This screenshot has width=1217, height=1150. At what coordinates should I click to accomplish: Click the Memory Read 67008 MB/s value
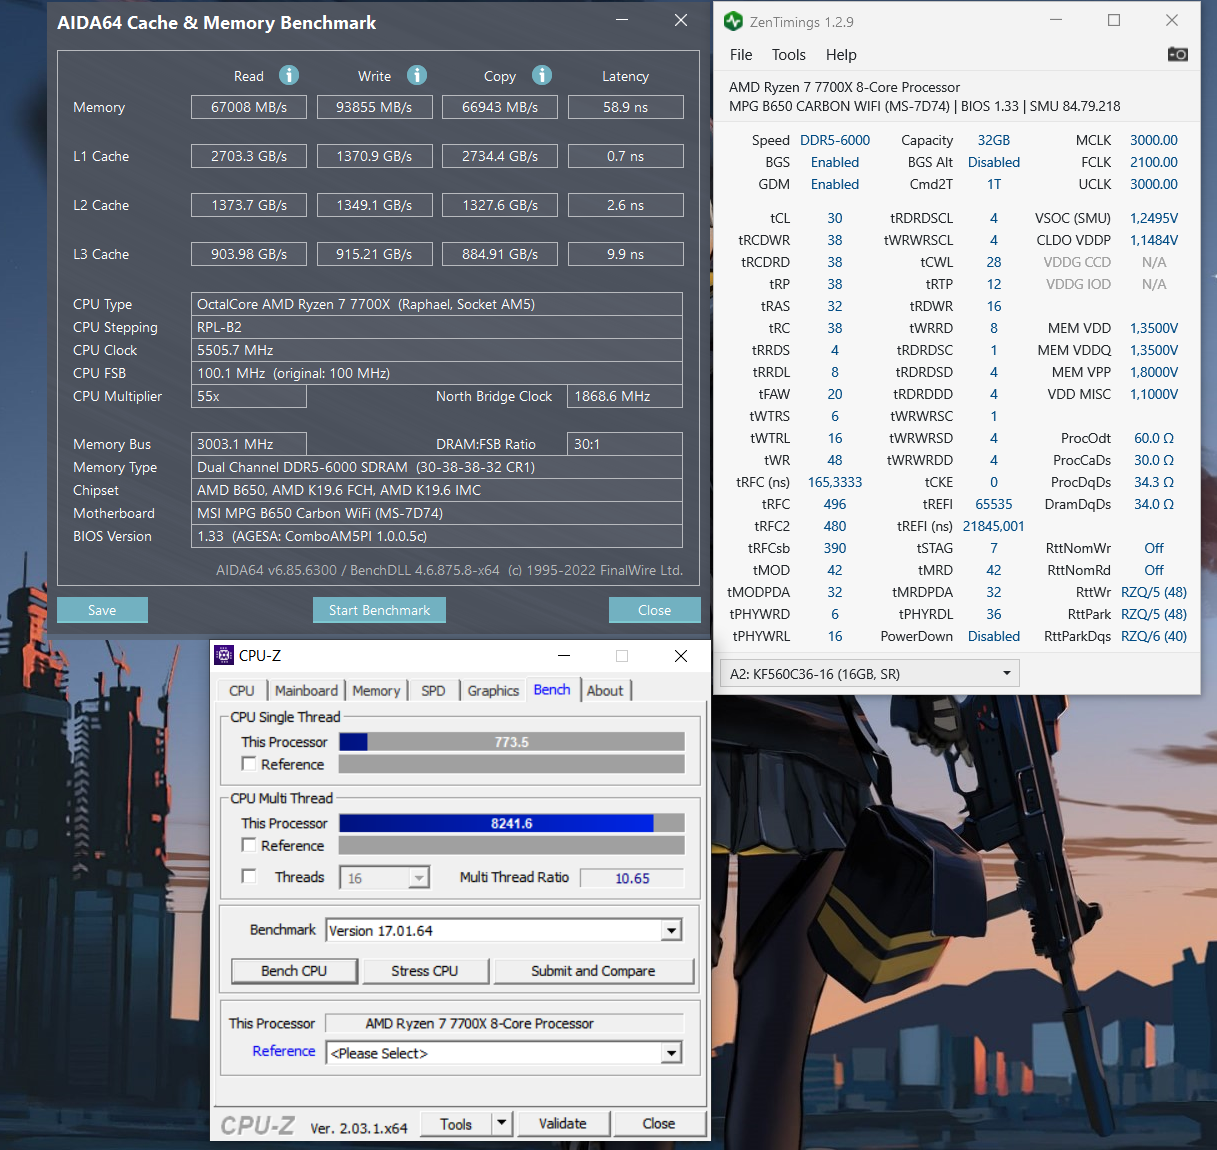pos(249,107)
